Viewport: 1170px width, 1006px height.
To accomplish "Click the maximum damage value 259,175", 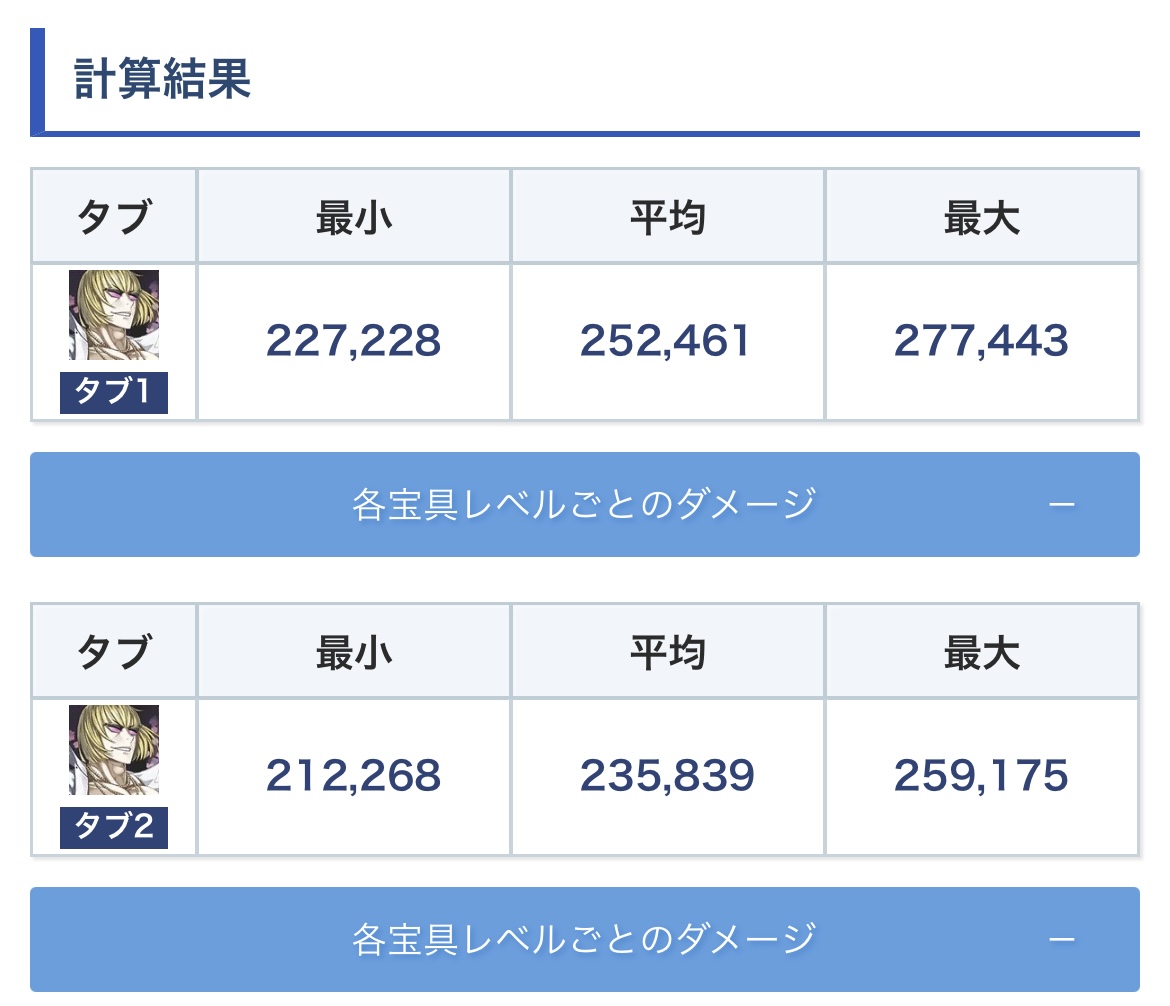I will coord(981,775).
